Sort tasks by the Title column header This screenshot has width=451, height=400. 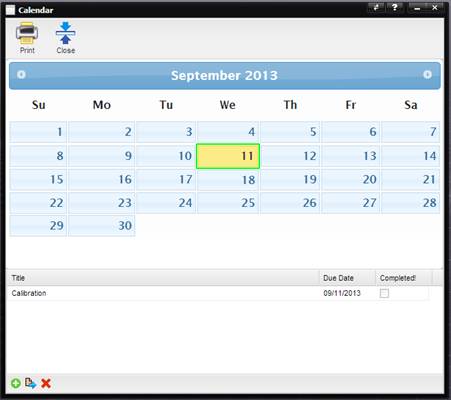163,278
